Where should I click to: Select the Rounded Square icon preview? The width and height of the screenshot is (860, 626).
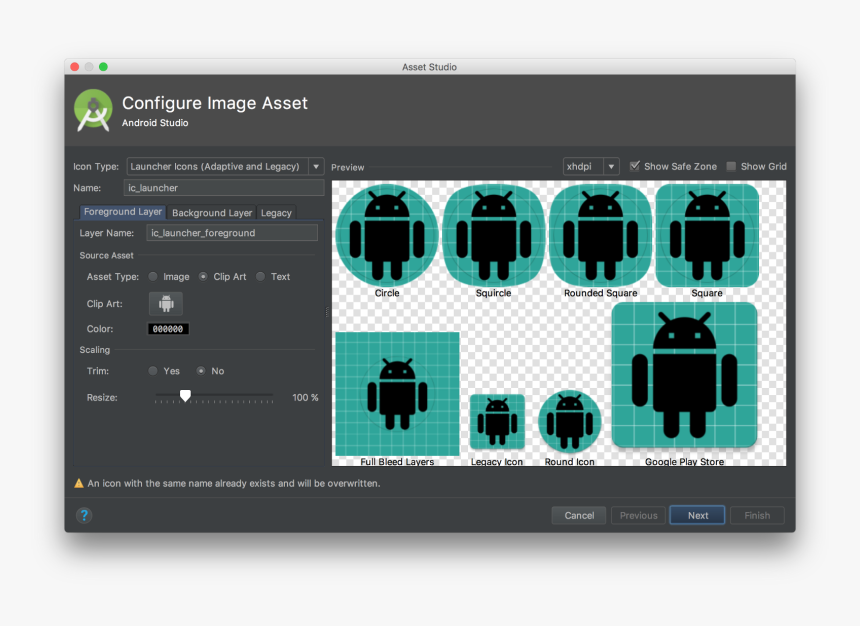(601, 236)
